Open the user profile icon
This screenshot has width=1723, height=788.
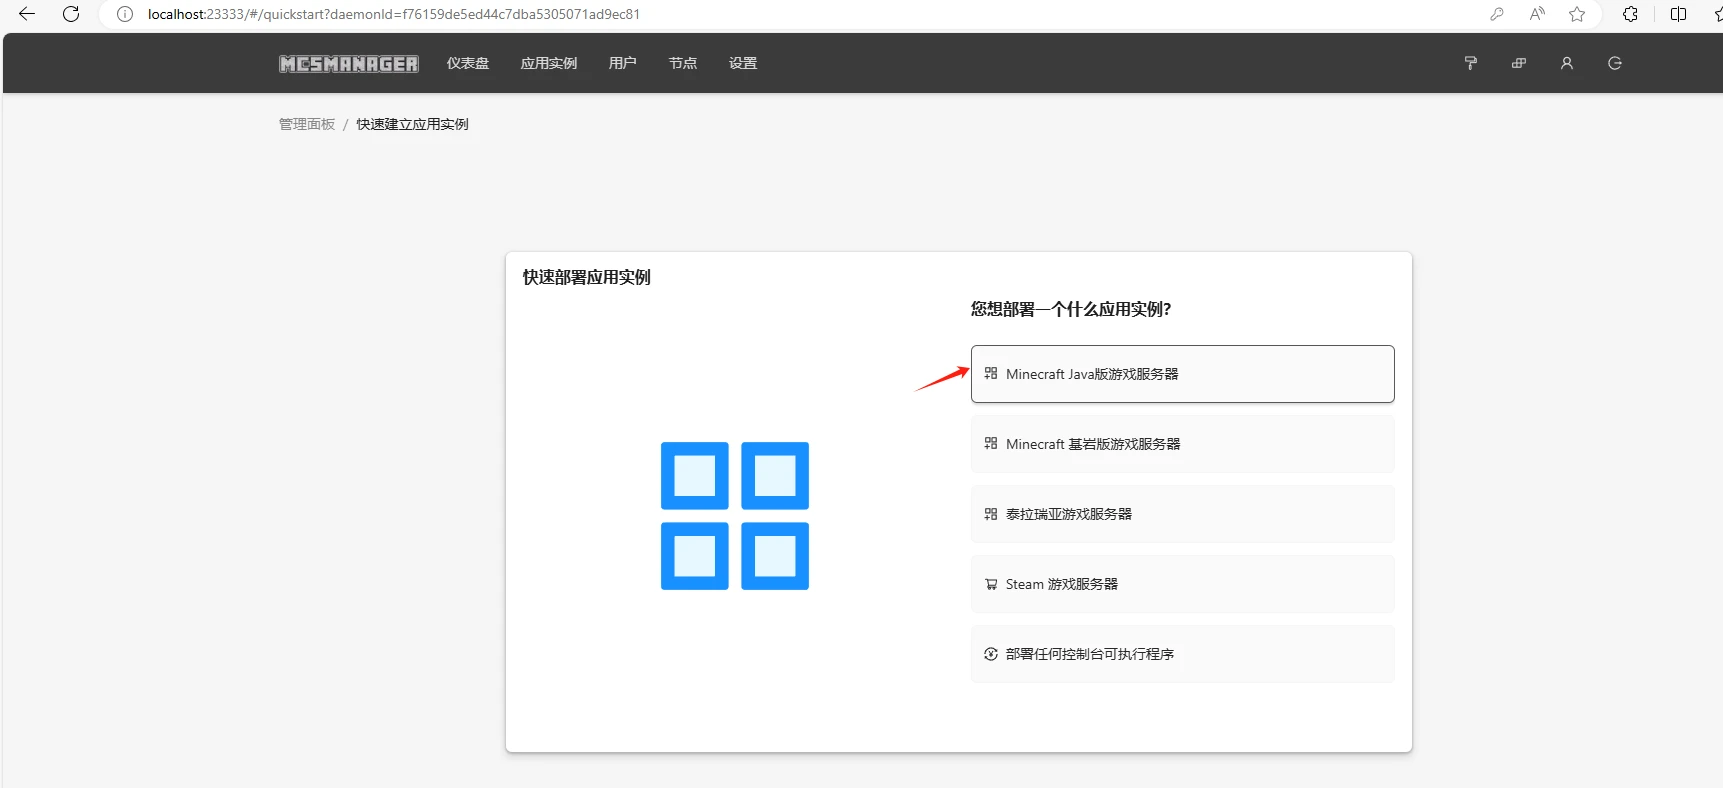pos(1566,63)
